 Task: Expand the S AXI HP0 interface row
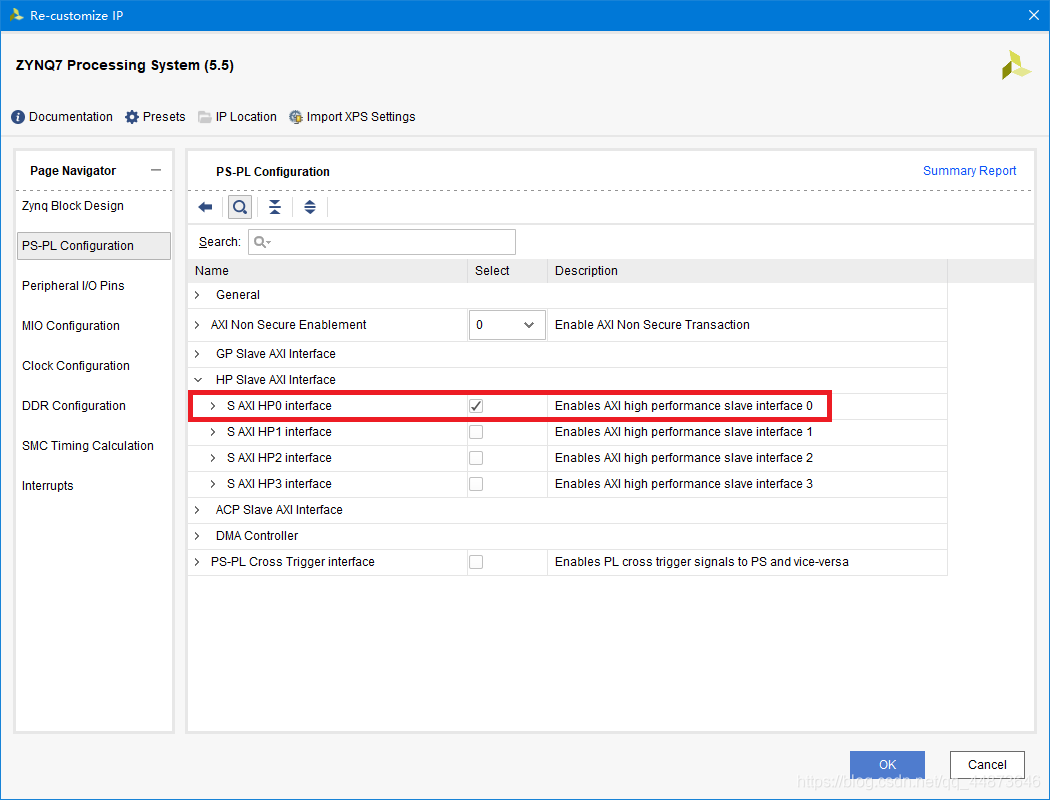coord(213,406)
